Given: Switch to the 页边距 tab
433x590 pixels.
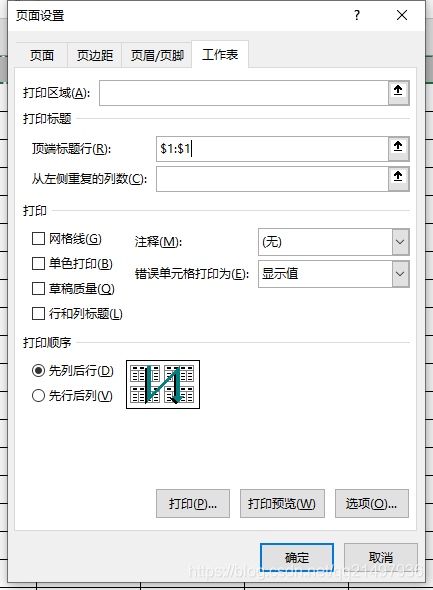Looking at the screenshot, I should pyautogui.click(x=95, y=55).
